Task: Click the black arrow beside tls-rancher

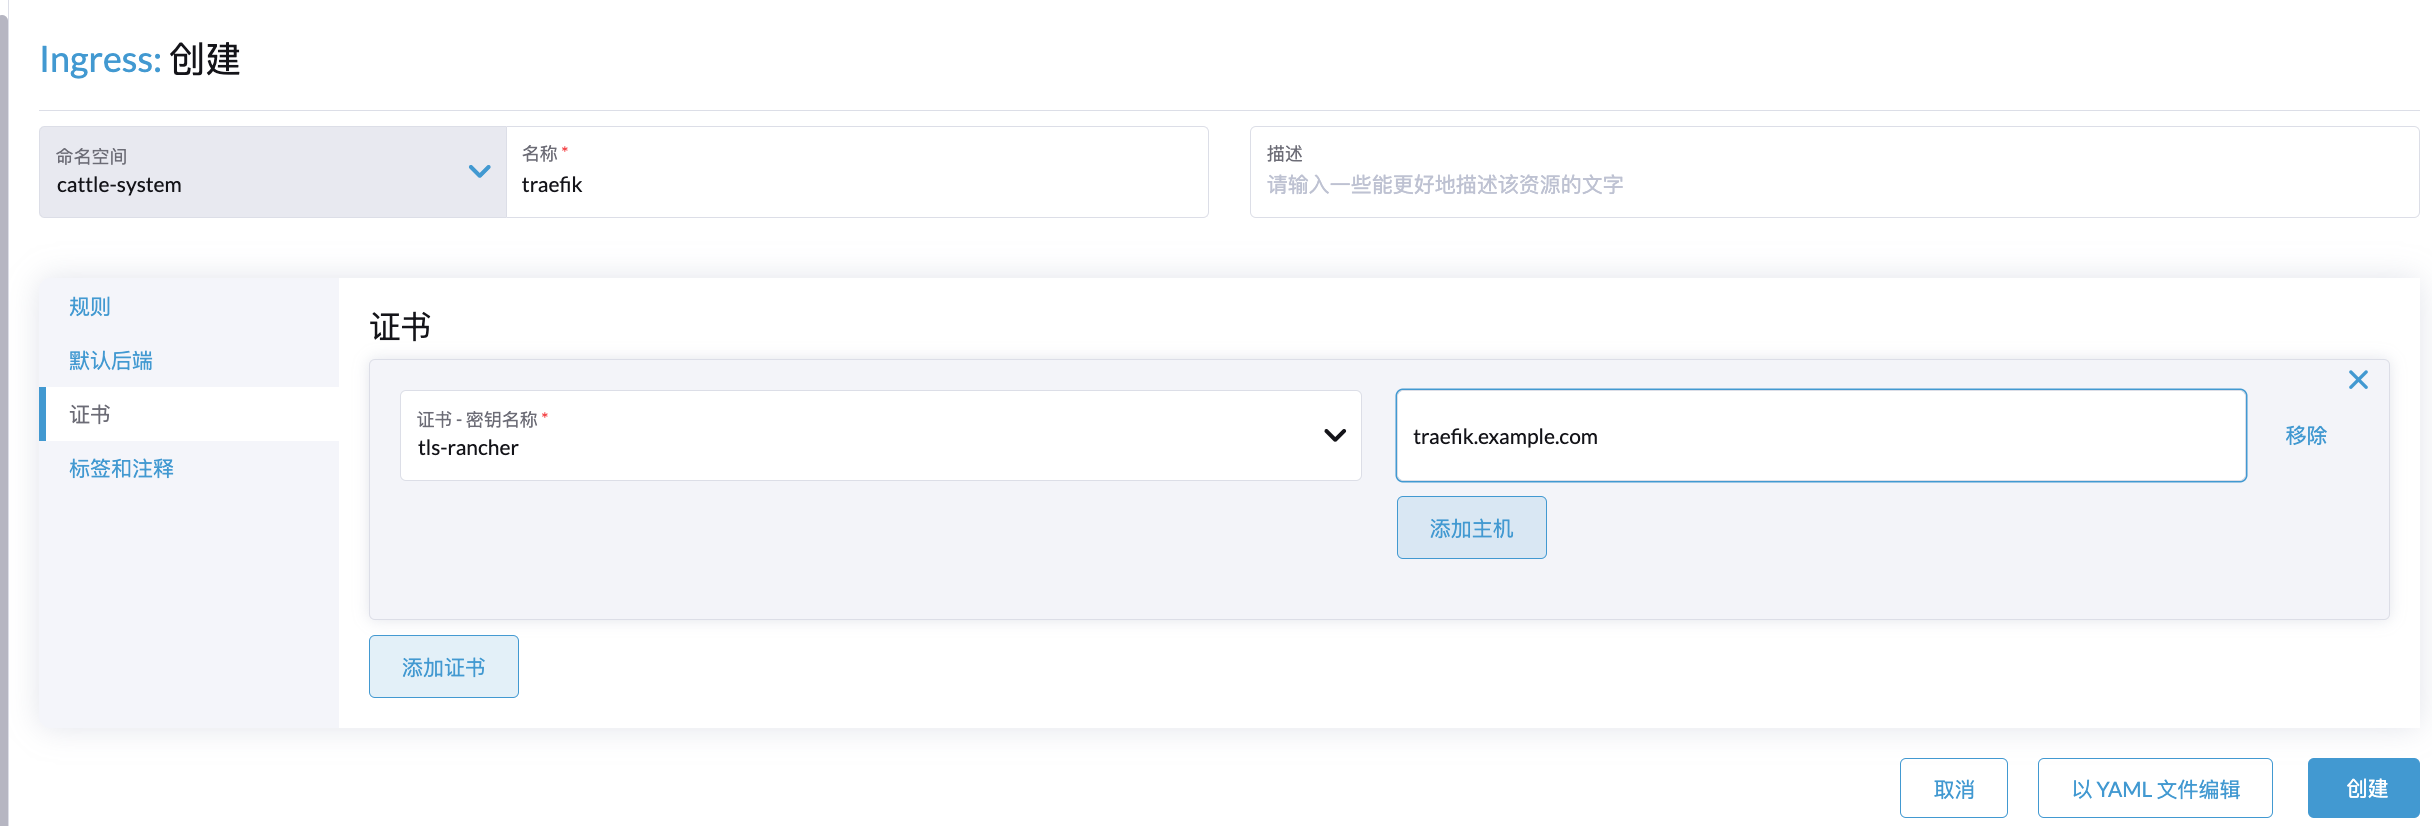Action: pyautogui.click(x=1334, y=435)
